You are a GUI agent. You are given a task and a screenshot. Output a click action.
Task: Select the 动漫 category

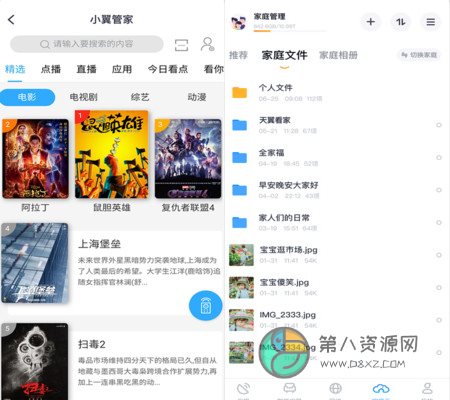click(197, 97)
